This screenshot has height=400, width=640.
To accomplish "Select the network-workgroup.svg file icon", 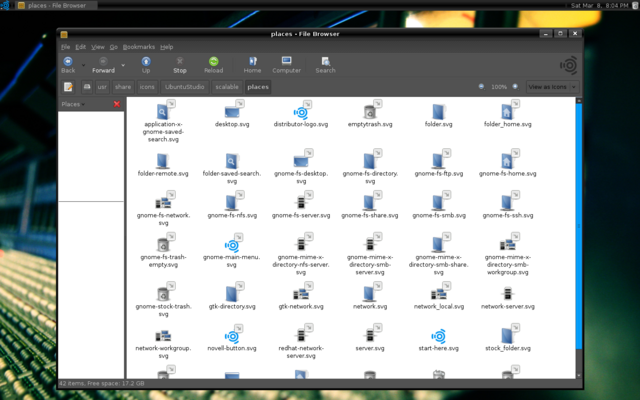I will click(x=163, y=336).
